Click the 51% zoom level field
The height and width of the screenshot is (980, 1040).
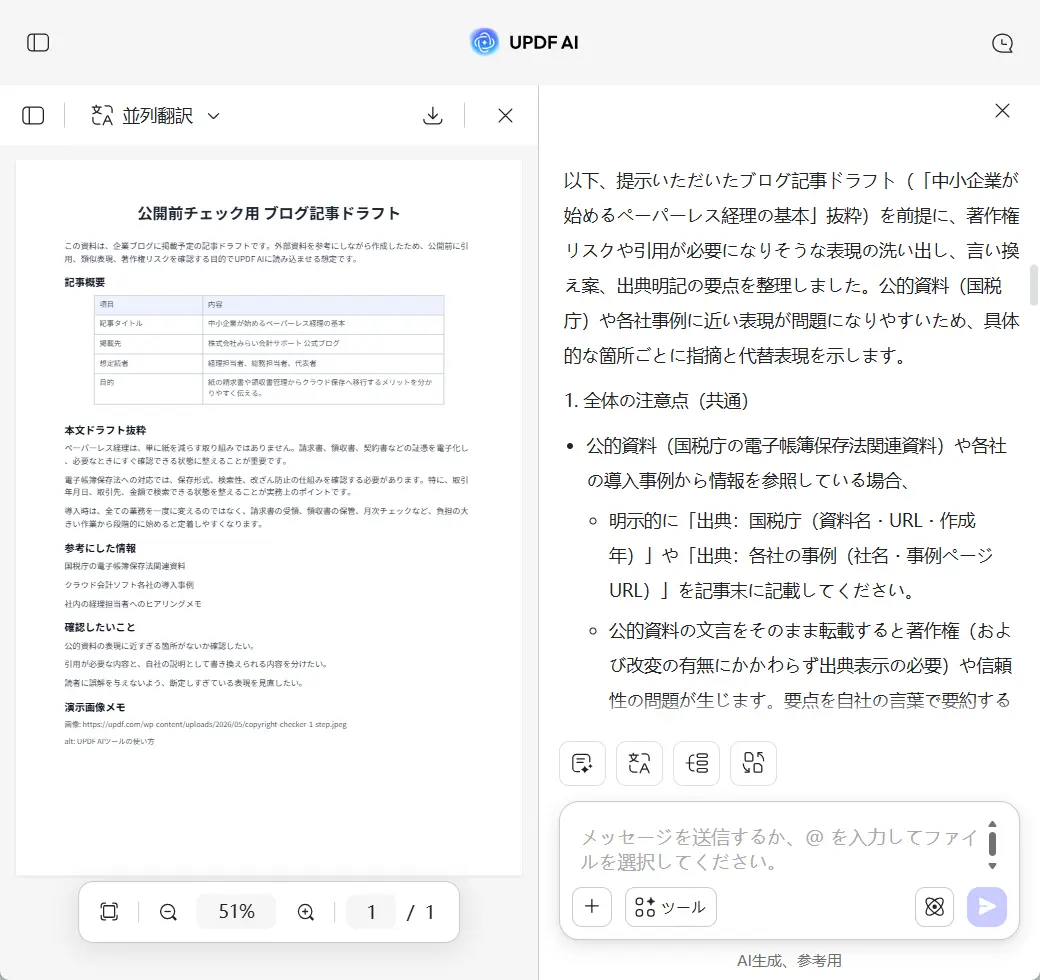[x=237, y=912]
